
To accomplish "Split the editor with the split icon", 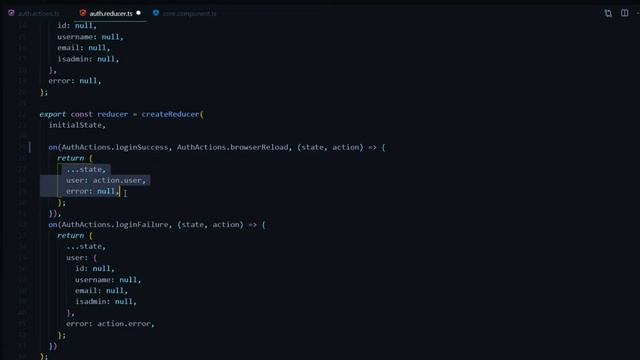I will (624, 13).
